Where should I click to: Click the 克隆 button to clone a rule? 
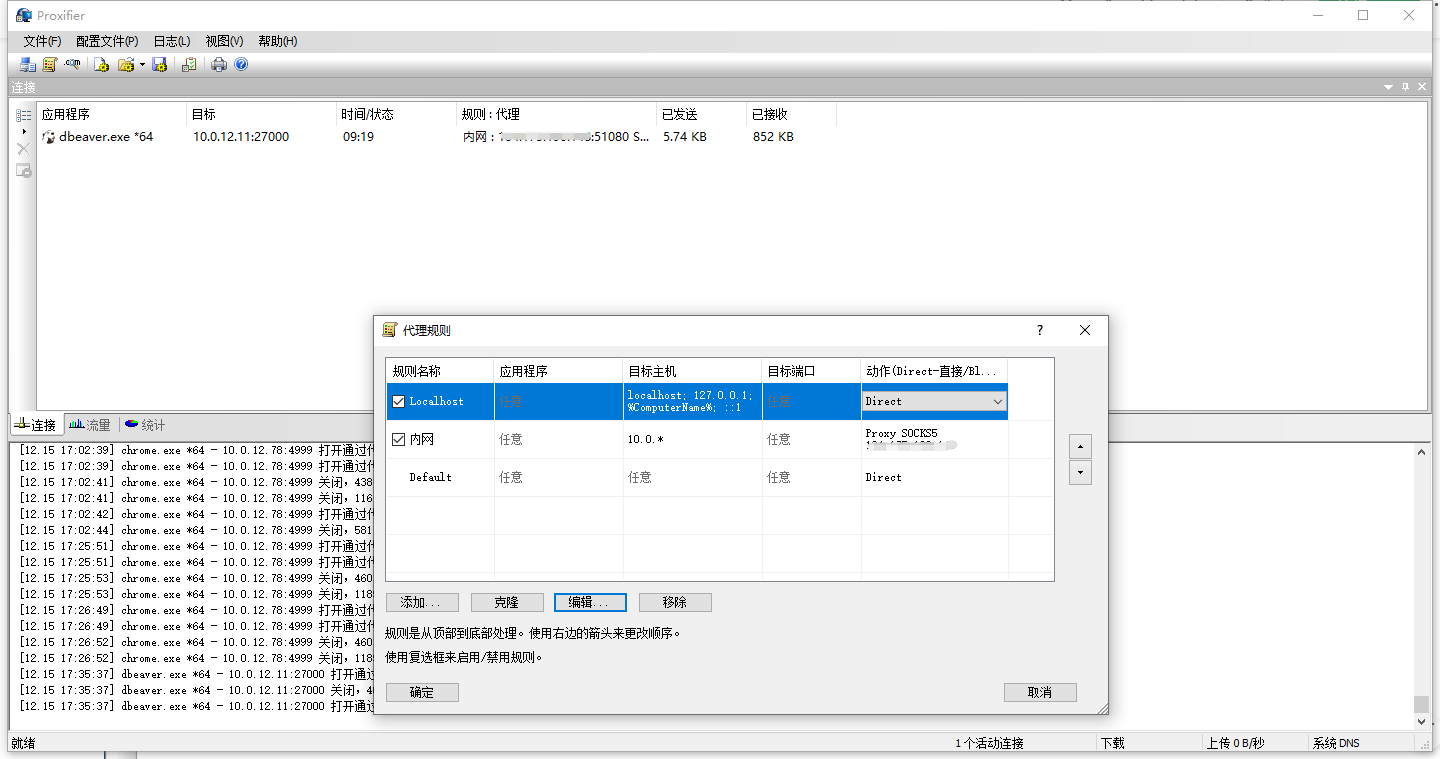[x=507, y=602]
